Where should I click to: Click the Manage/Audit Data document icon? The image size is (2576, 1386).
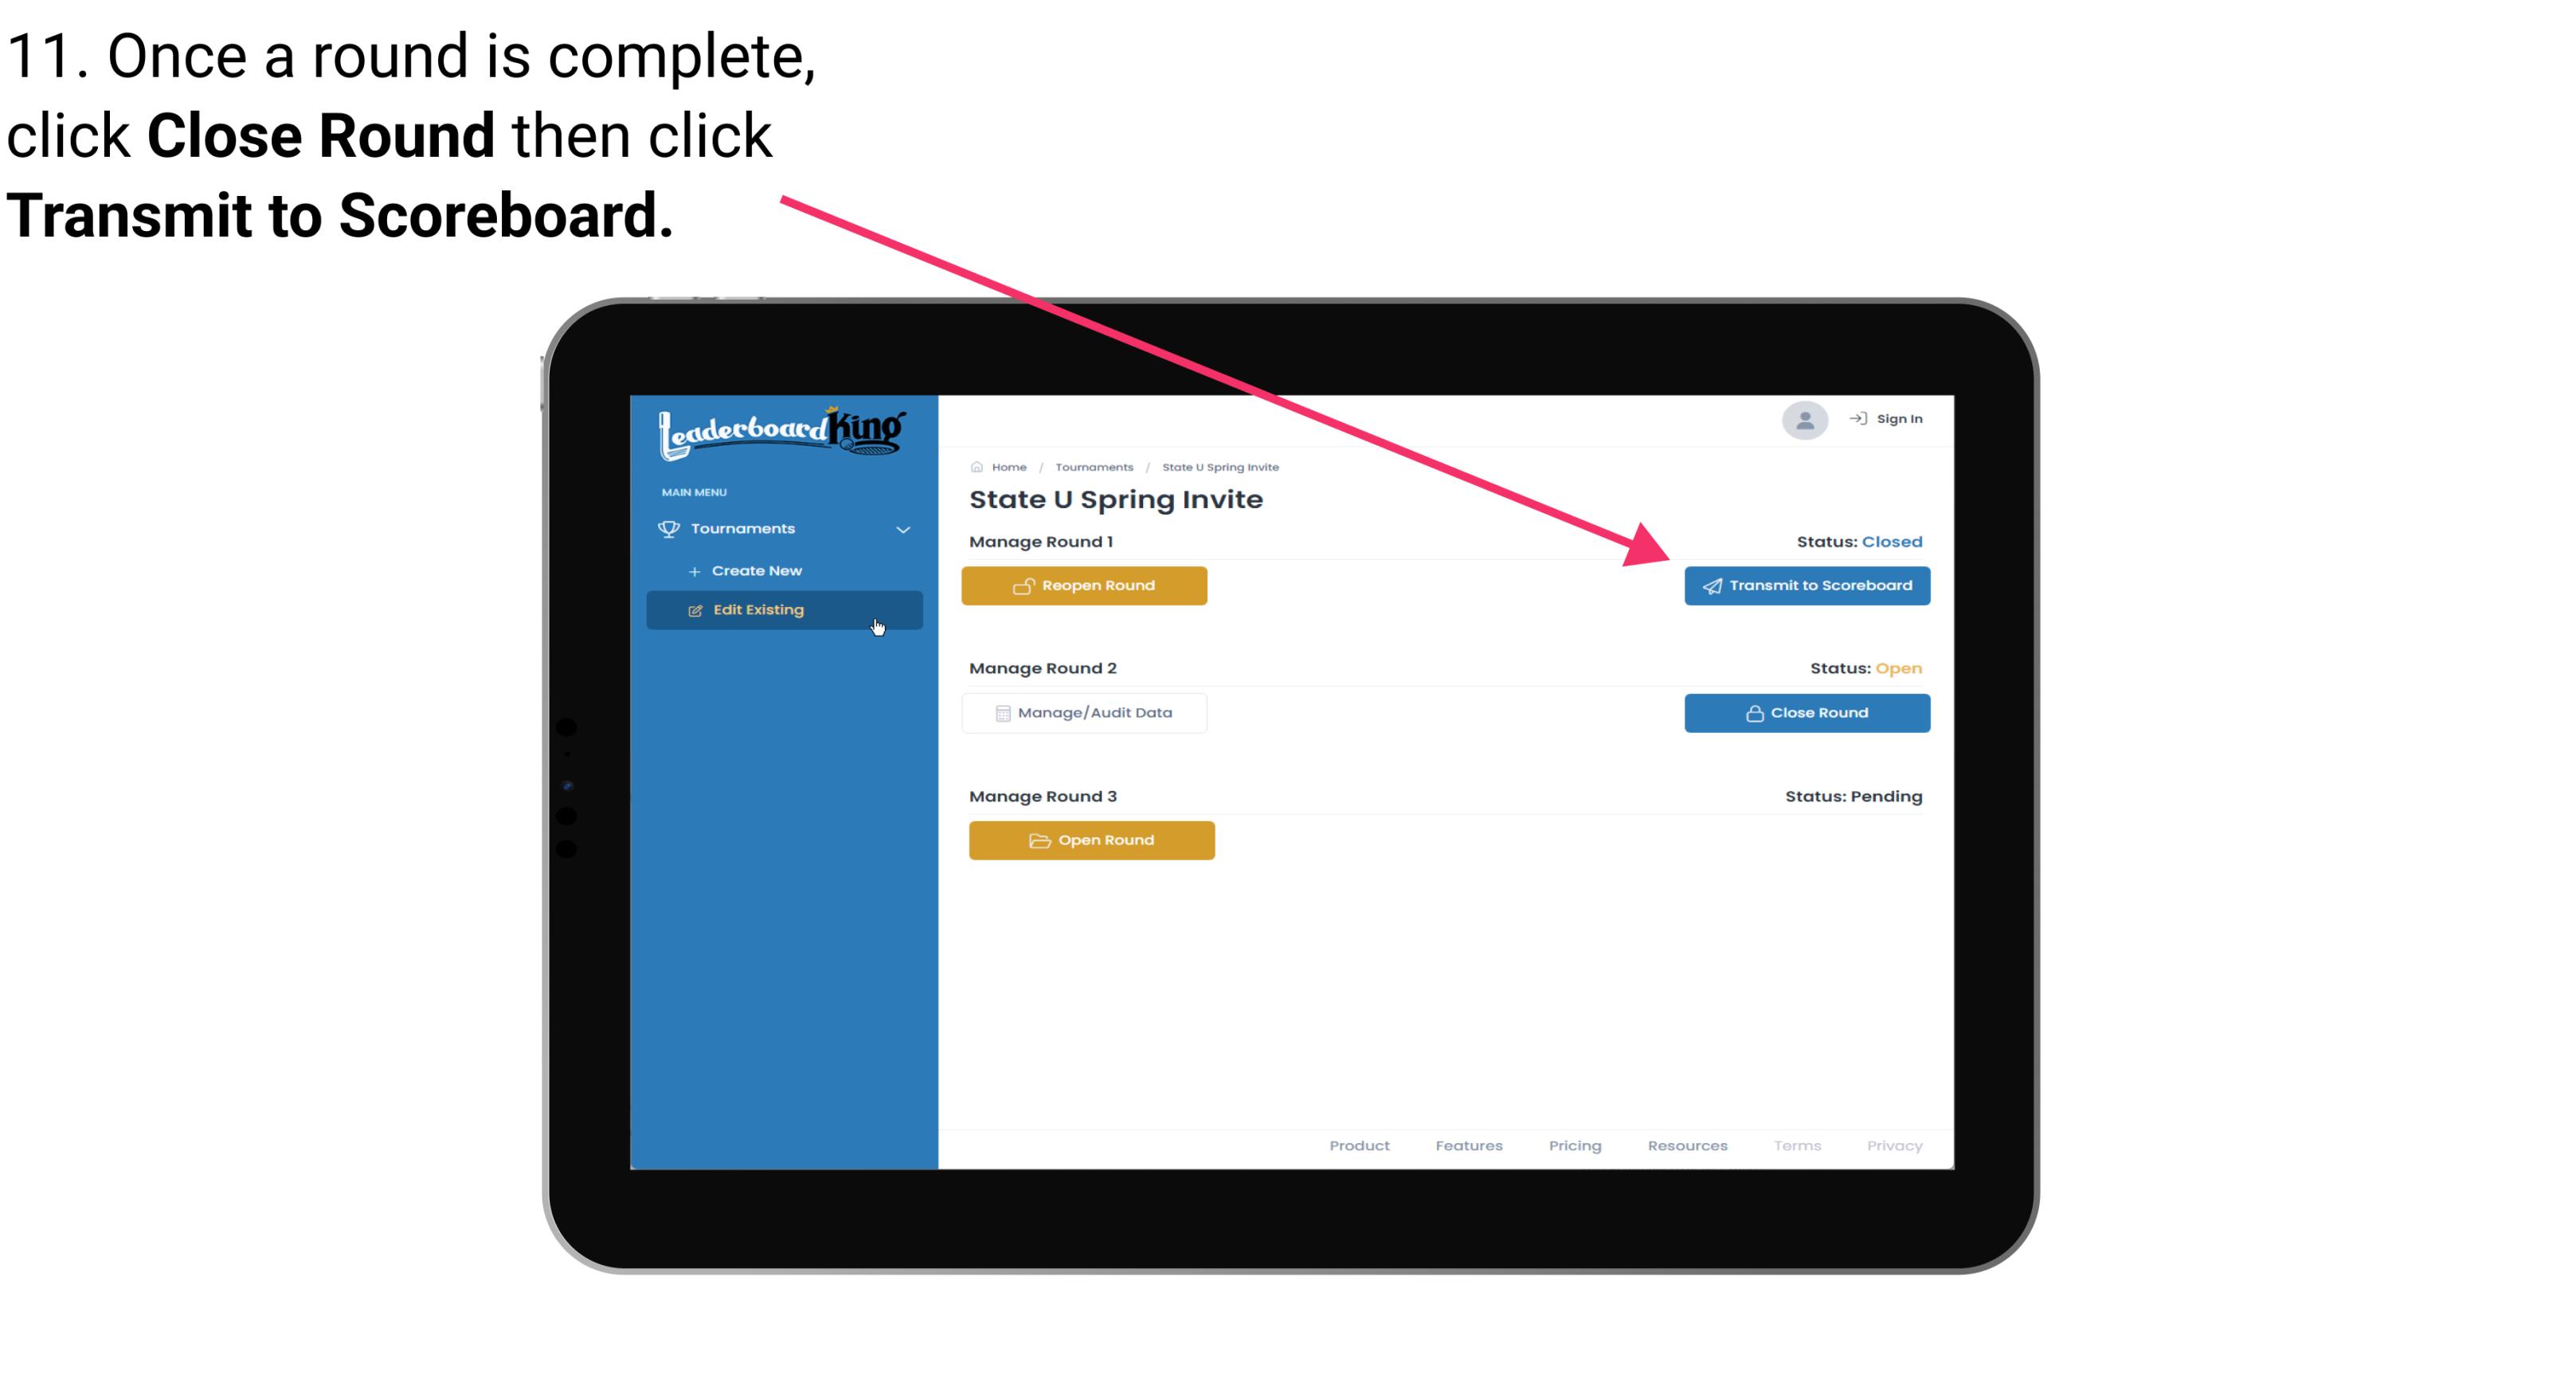coord(1000,712)
